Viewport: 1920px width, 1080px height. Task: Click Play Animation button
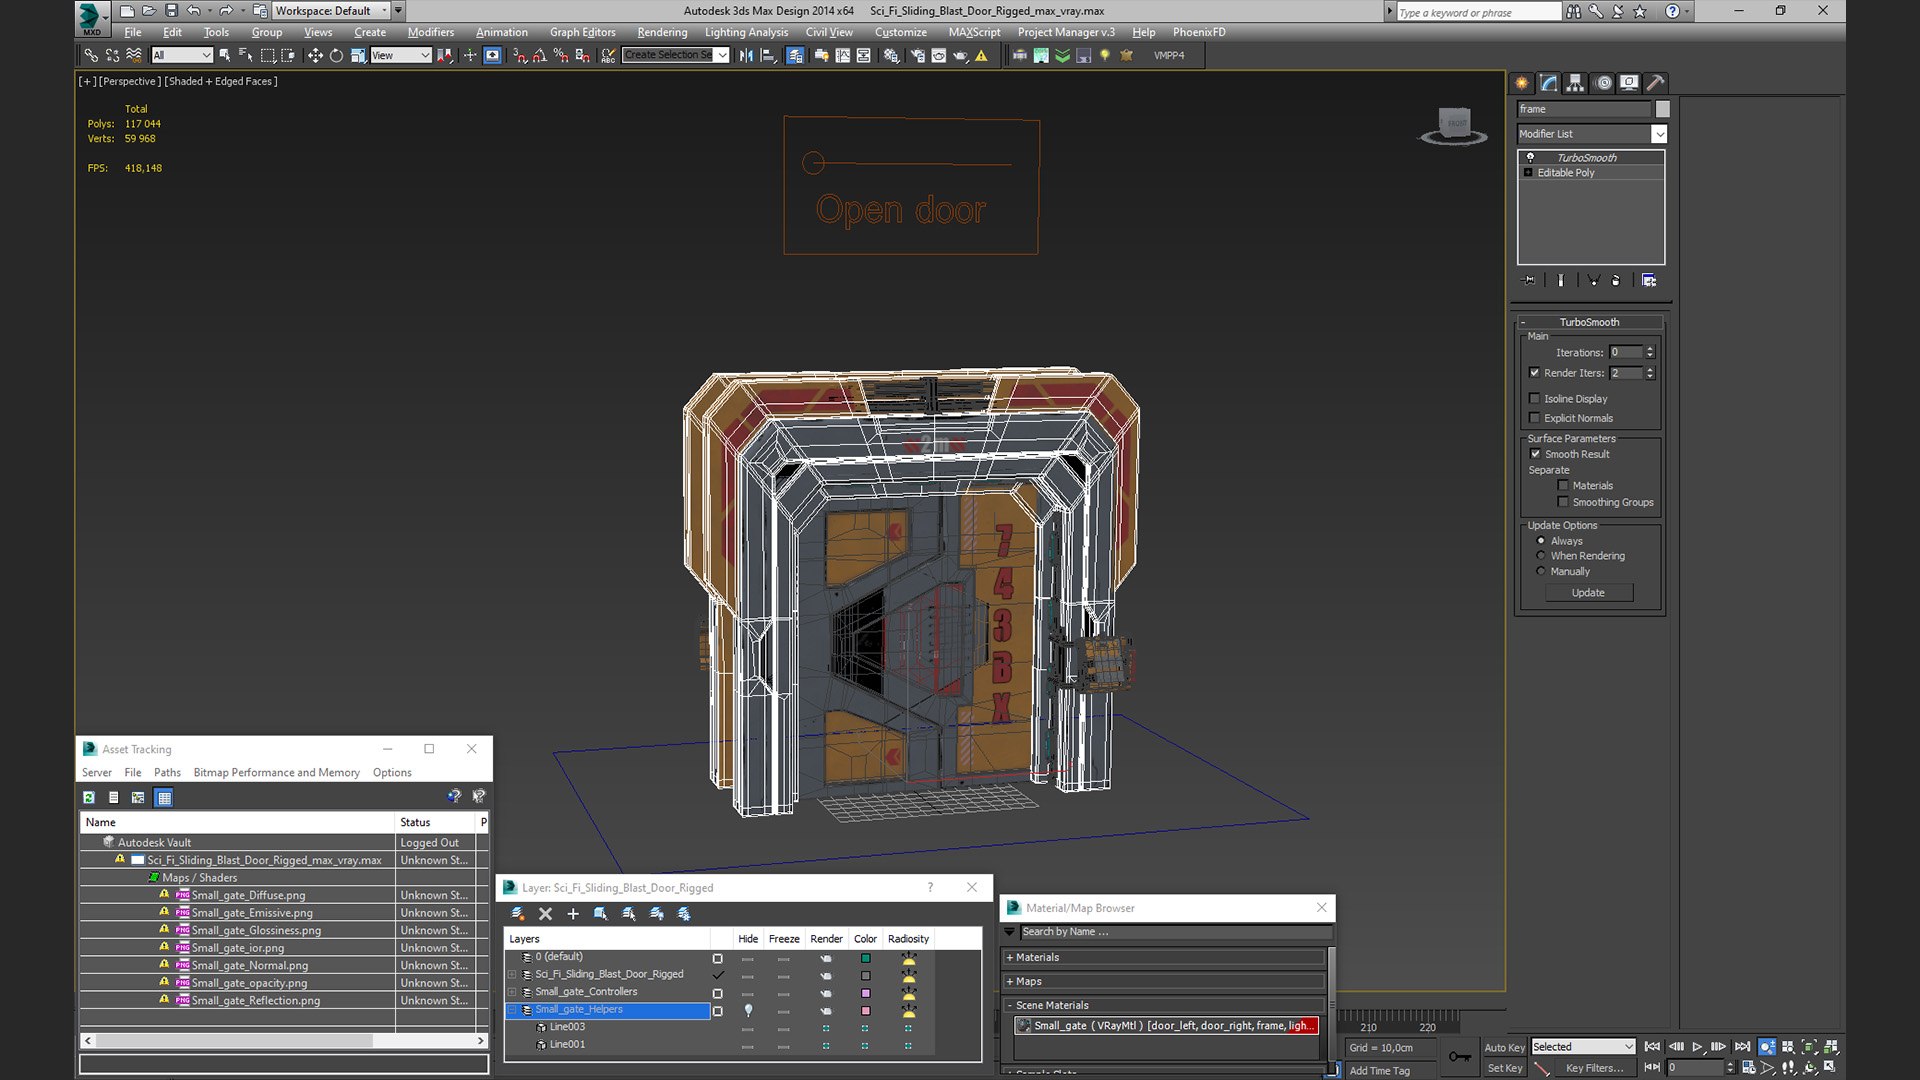[x=1697, y=1047]
